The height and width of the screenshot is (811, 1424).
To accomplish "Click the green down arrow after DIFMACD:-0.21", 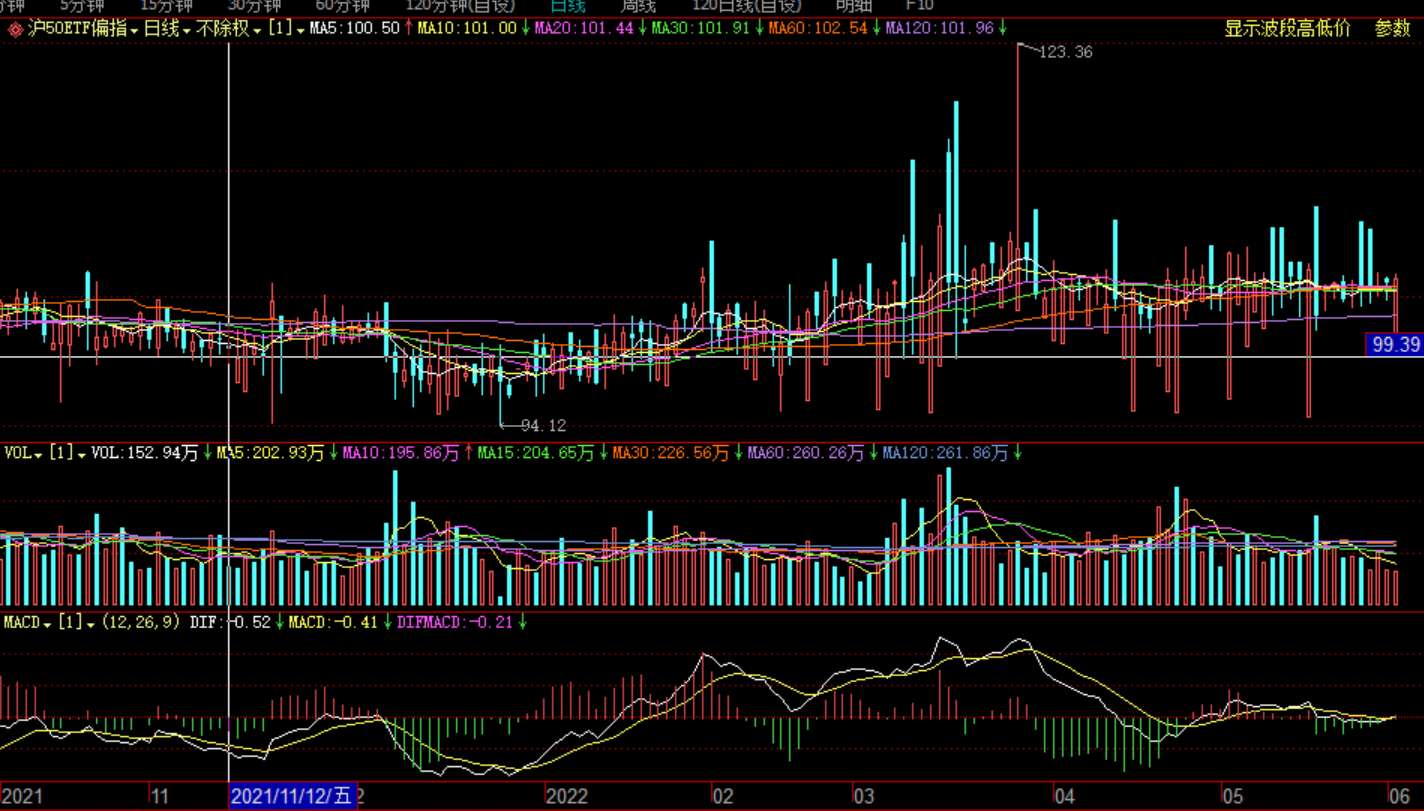I will [521, 622].
